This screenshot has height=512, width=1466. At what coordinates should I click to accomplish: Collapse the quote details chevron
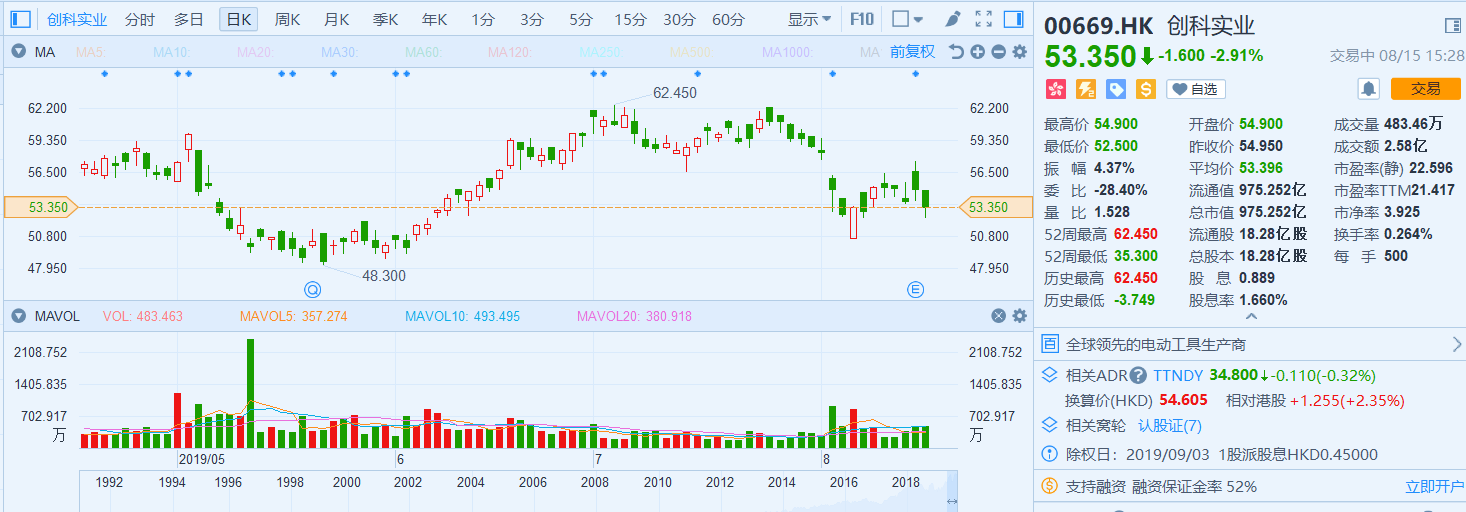pyautogui.click(x=1250, y=316)
